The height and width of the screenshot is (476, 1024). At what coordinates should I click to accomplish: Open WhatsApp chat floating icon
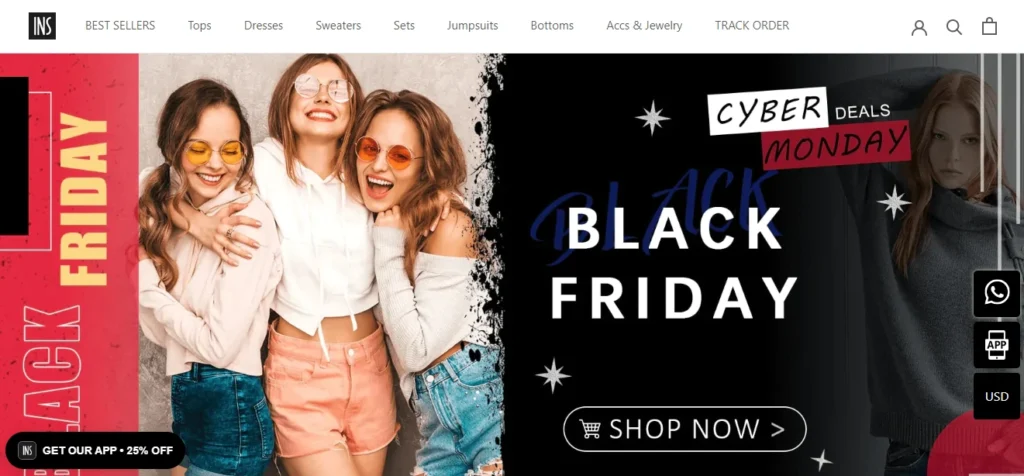(997, 293)
